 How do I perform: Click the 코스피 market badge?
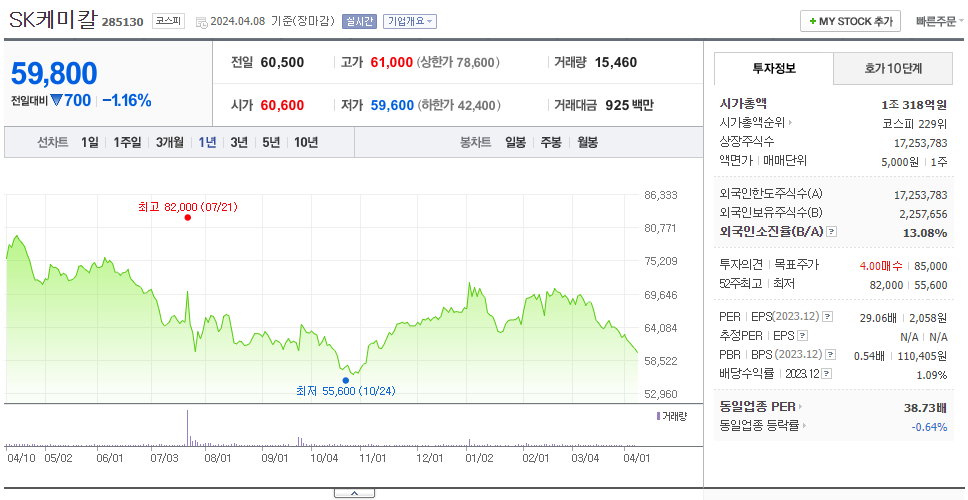click(169, 21)
